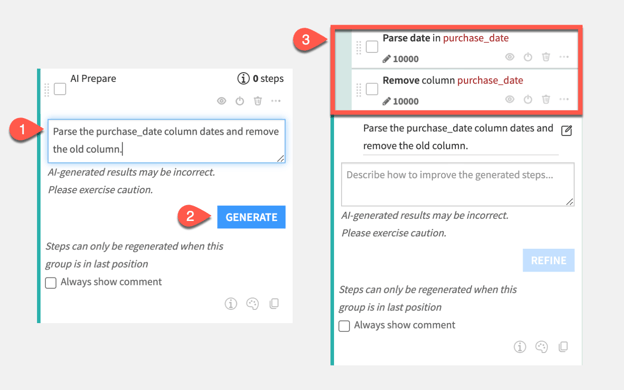Open the three-dots menu of AI Prepare group
Viewport: 624px width, 390px height.
coord(276,101)
